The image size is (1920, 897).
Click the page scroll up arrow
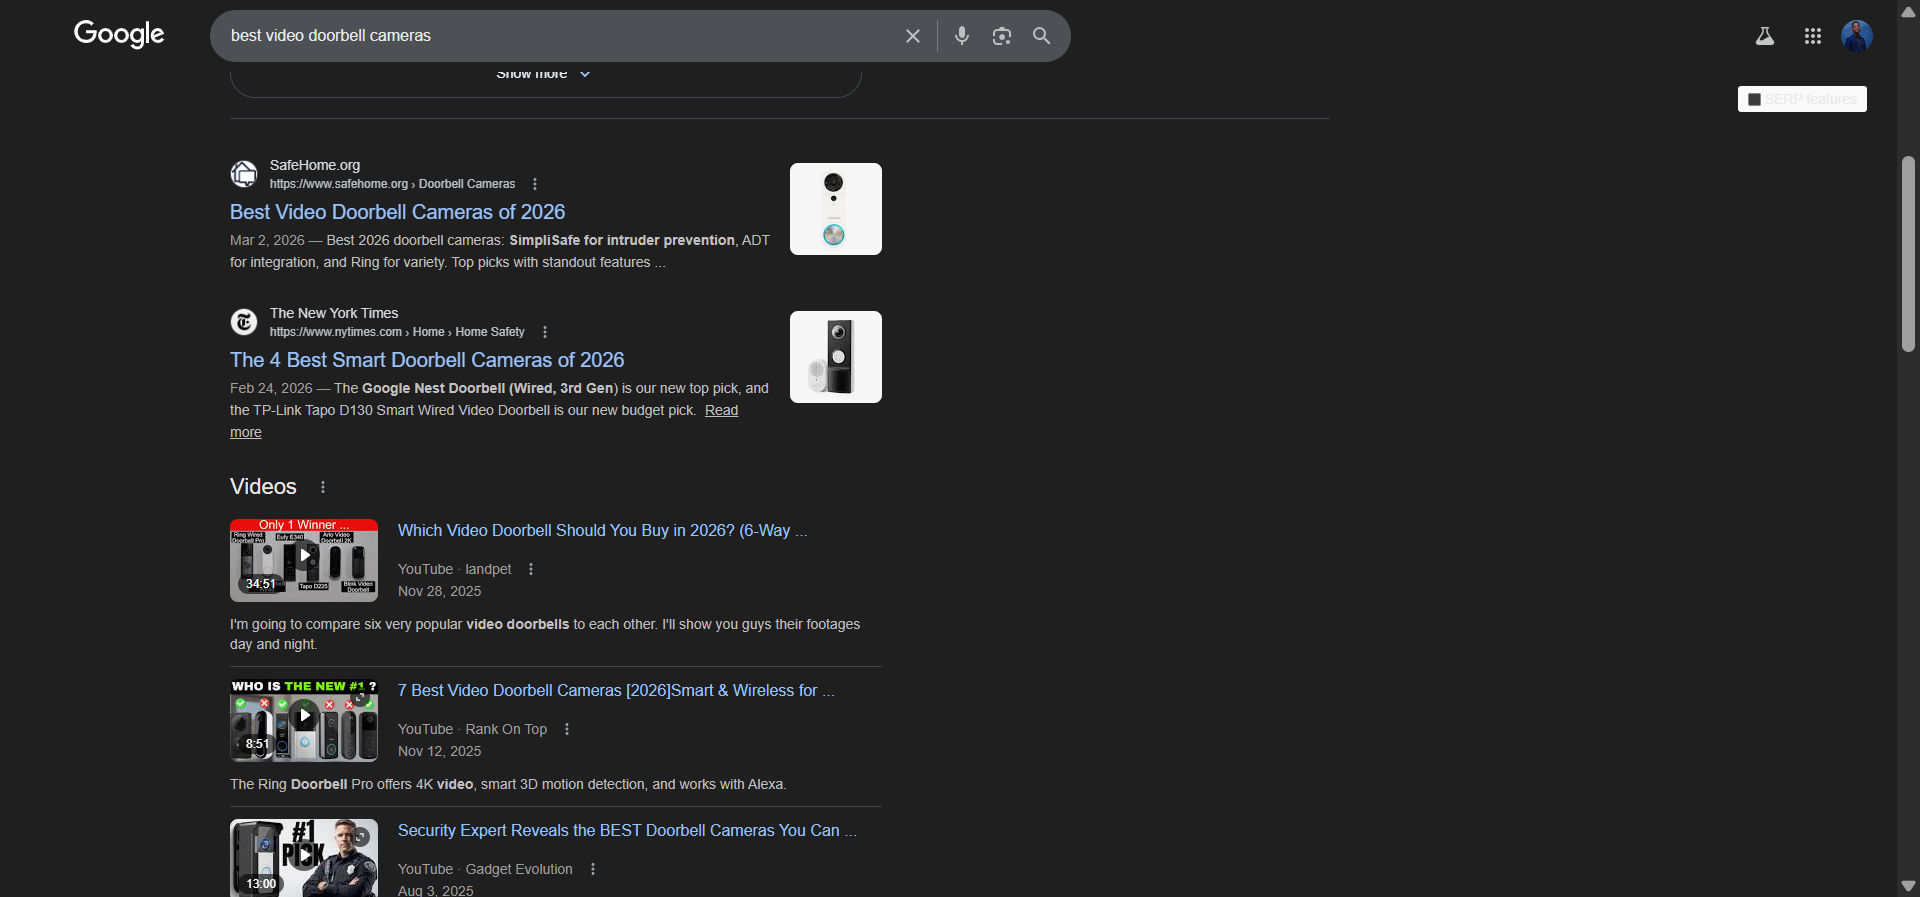tap(1908, 11)
